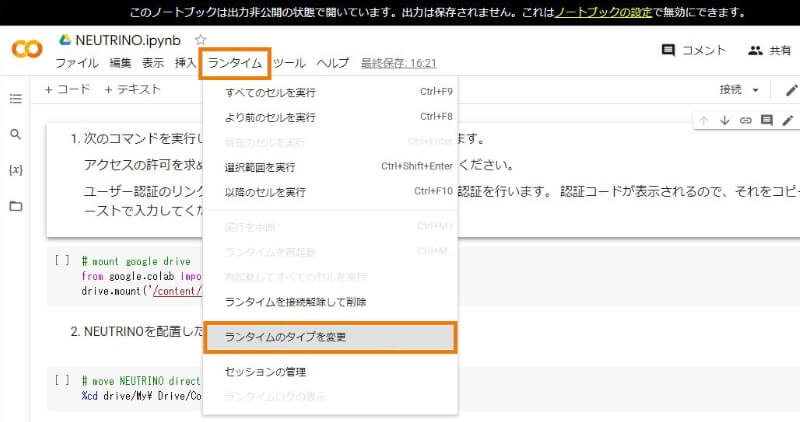This screenshot has height=422, width=800.
Task: Copy link to cell with the link icon
Action: coord(745,120)
